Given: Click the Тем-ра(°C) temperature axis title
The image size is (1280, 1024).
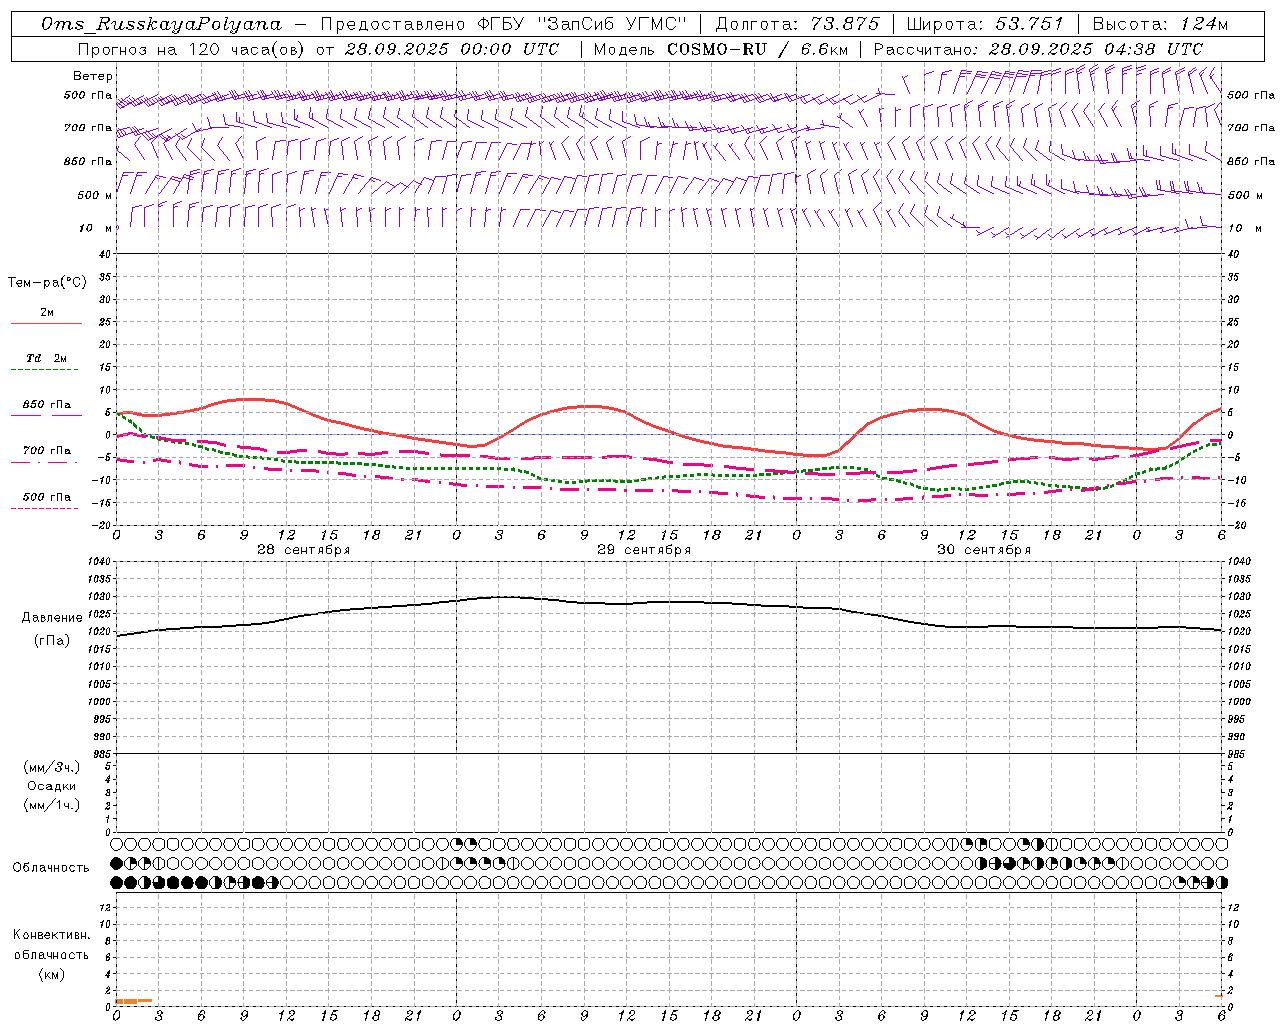Looking at the screenshot, I should click(x=47, y=283).
